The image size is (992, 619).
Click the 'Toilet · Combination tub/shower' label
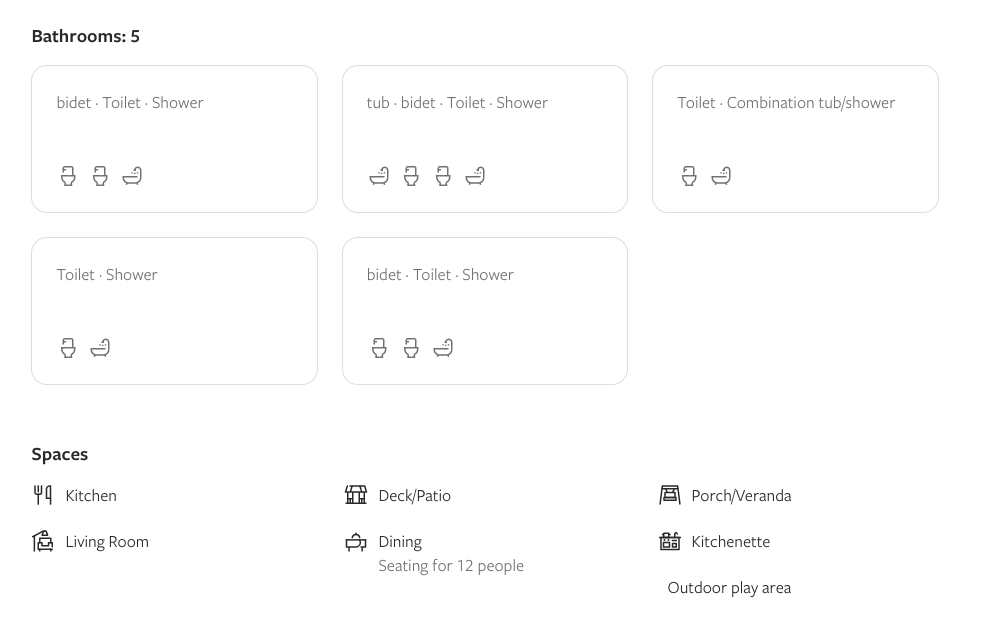(785, 103)
